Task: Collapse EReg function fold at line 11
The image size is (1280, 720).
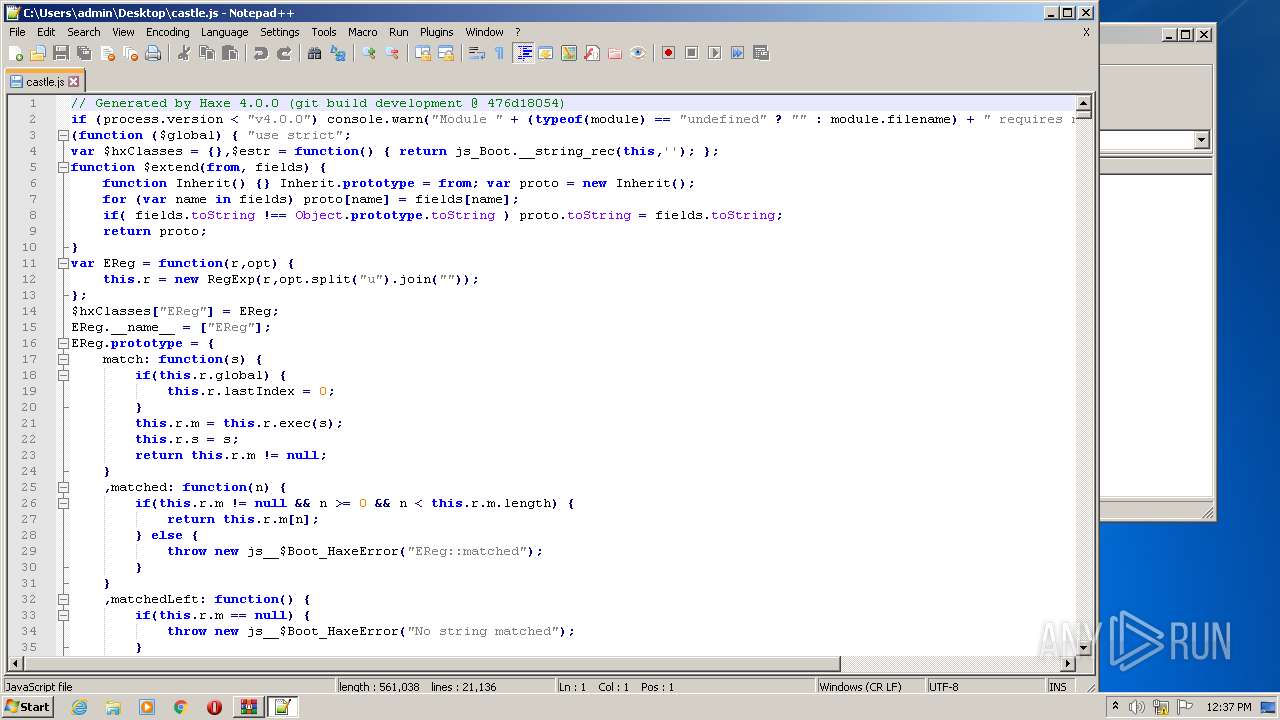Action: tap(63, 263)
